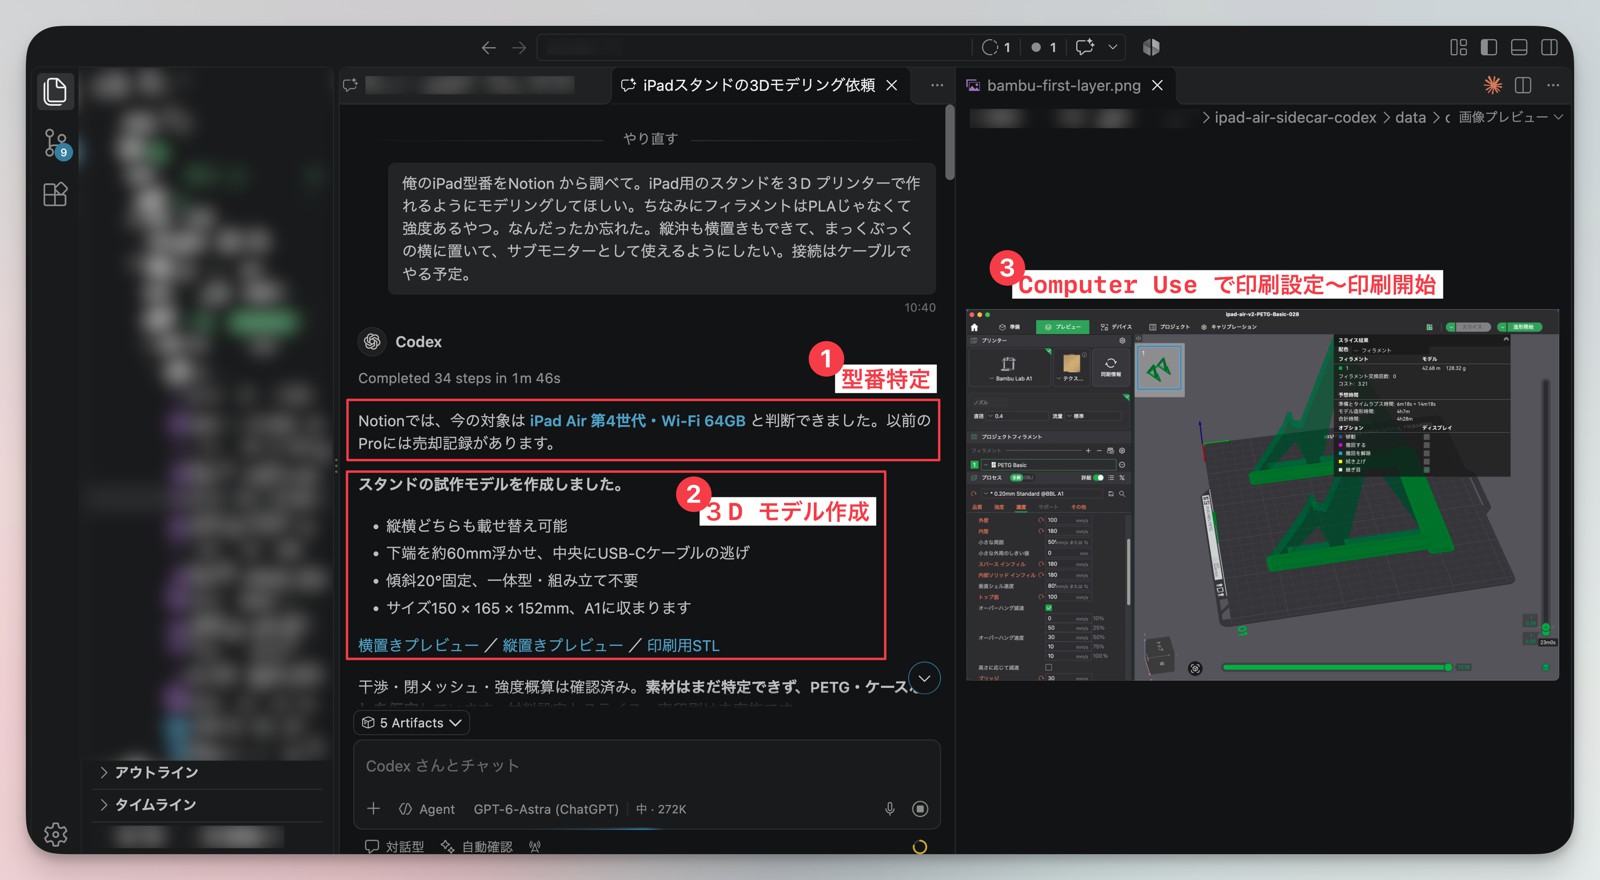Toggle the 対話型 conversation mode
The height and width of the screenshot is (880, 1600).
[x=394, y=847]
